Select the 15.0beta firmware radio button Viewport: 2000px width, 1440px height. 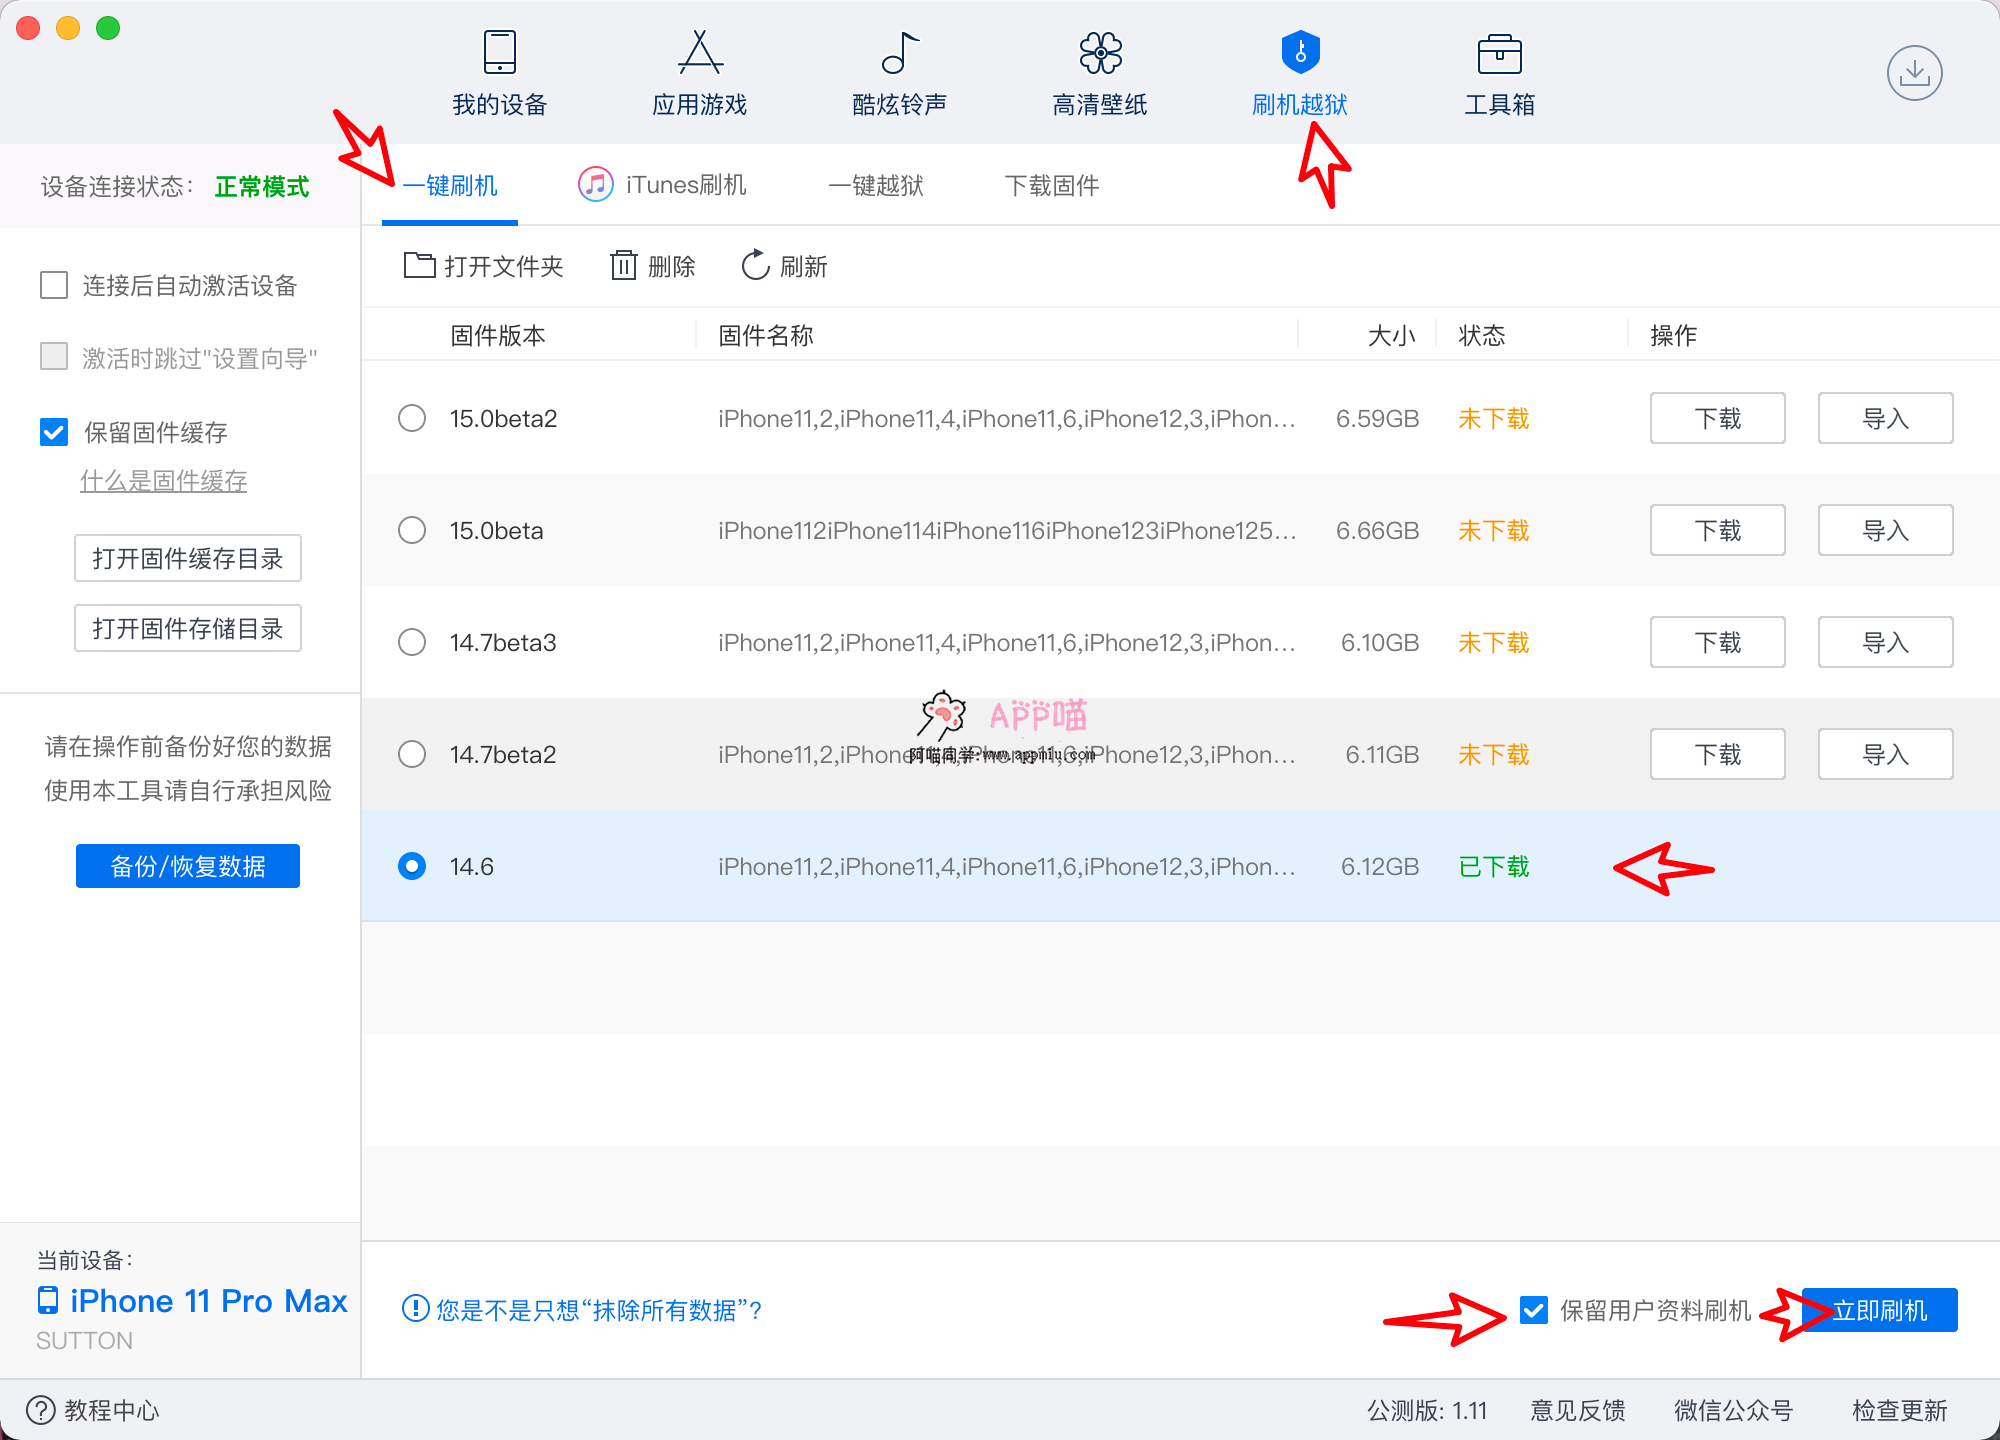point(412,530)
